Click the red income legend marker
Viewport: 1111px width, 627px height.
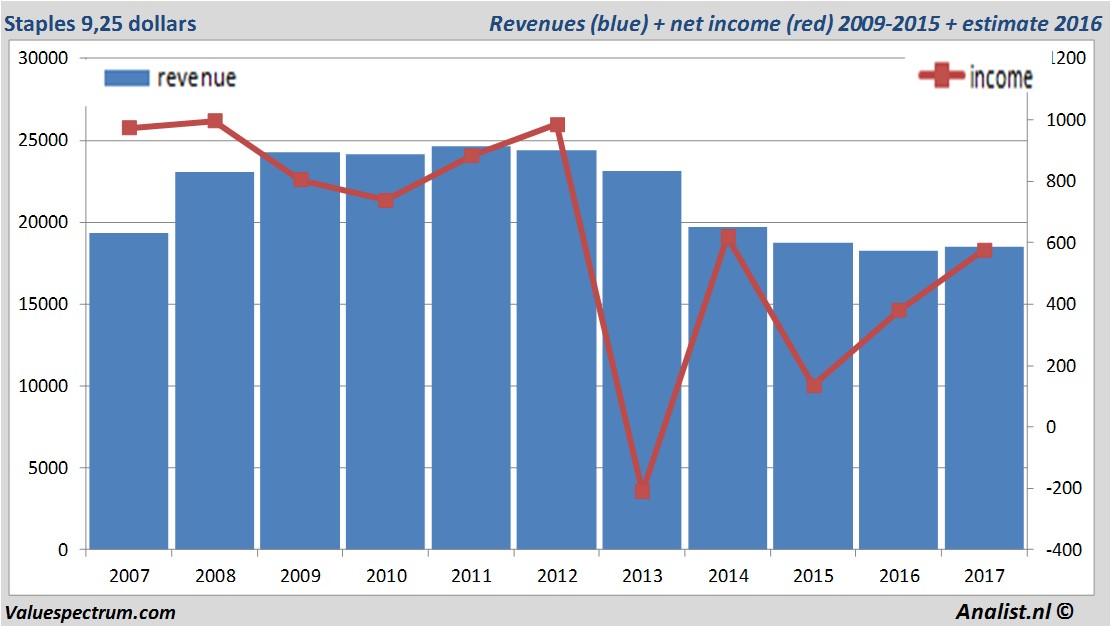(x=942, y=75)
